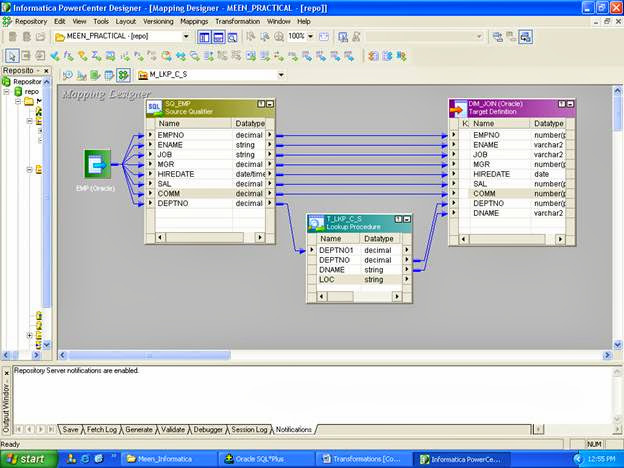Viewport: 624px width, 468px height.
Task: Click the Start button
Action: [x=29, y=459]
